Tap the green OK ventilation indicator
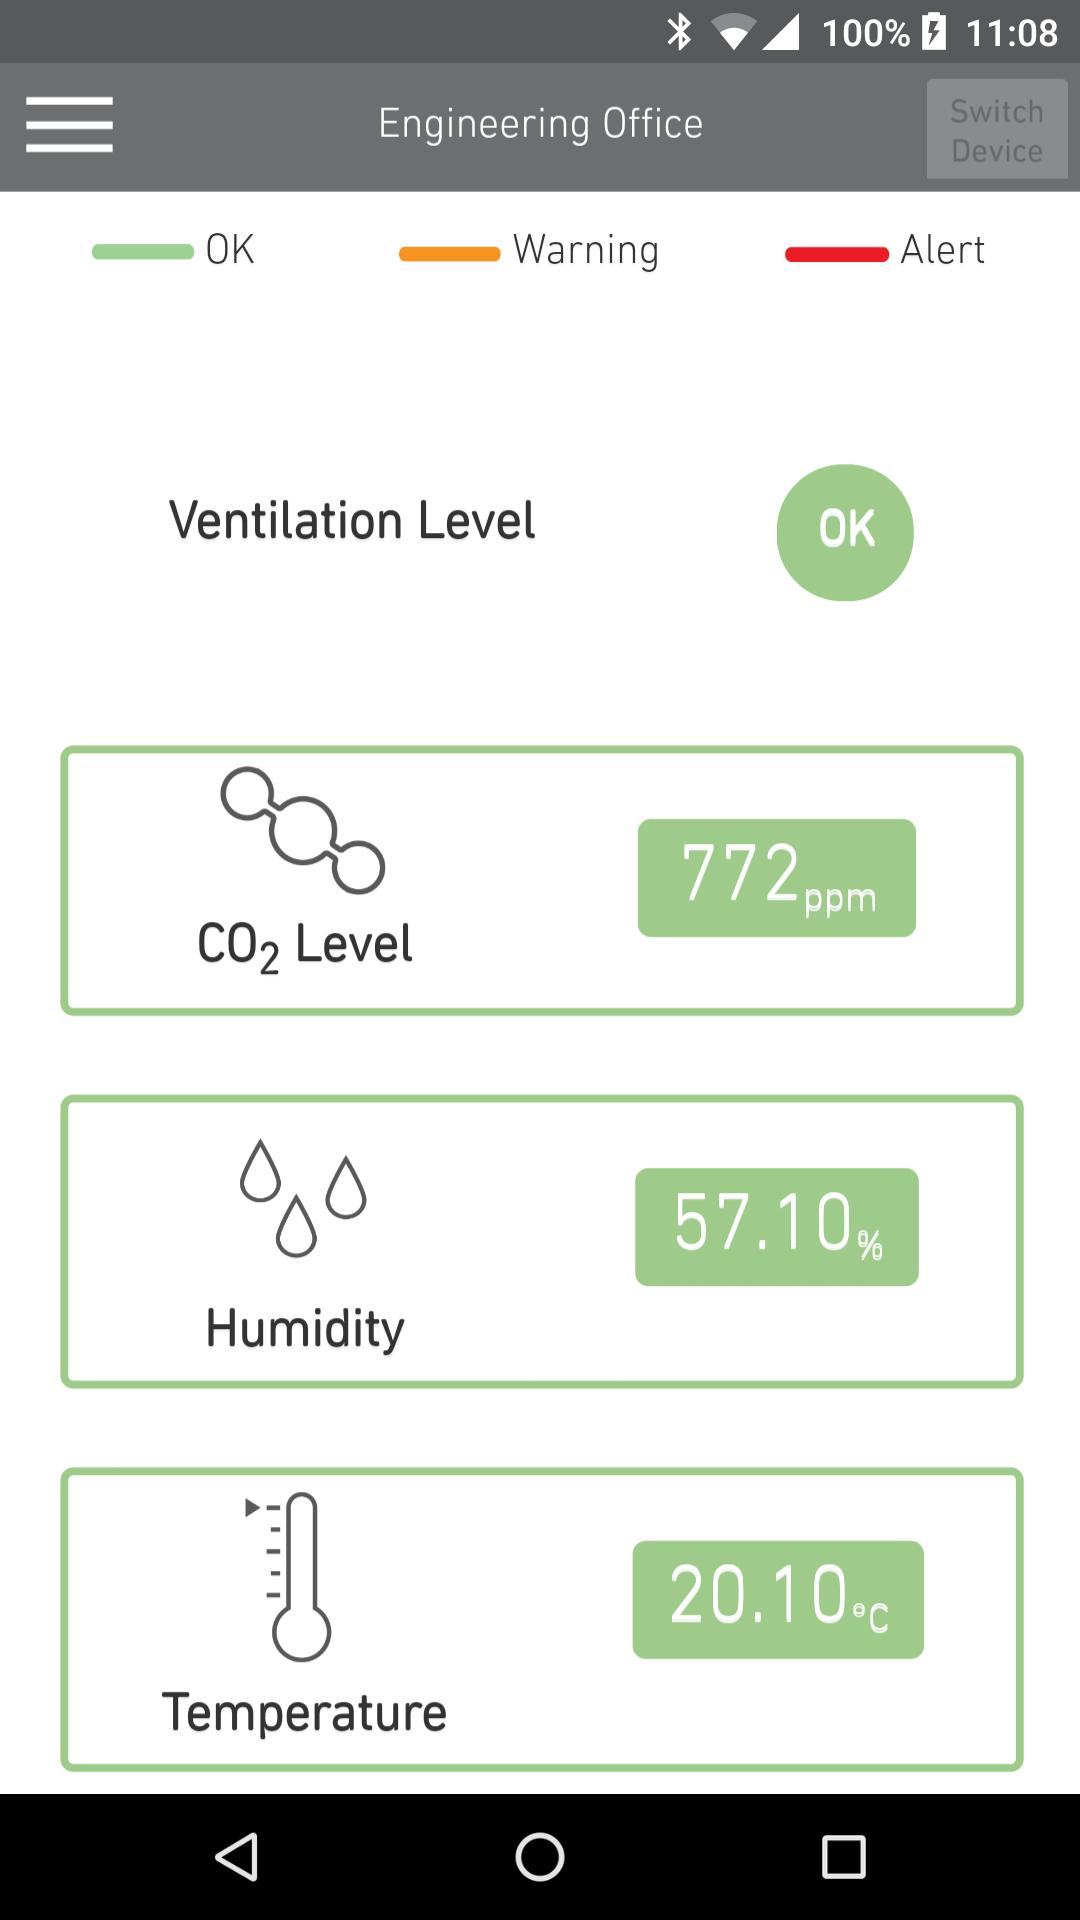1080x1920 pixels. (845, 532)
